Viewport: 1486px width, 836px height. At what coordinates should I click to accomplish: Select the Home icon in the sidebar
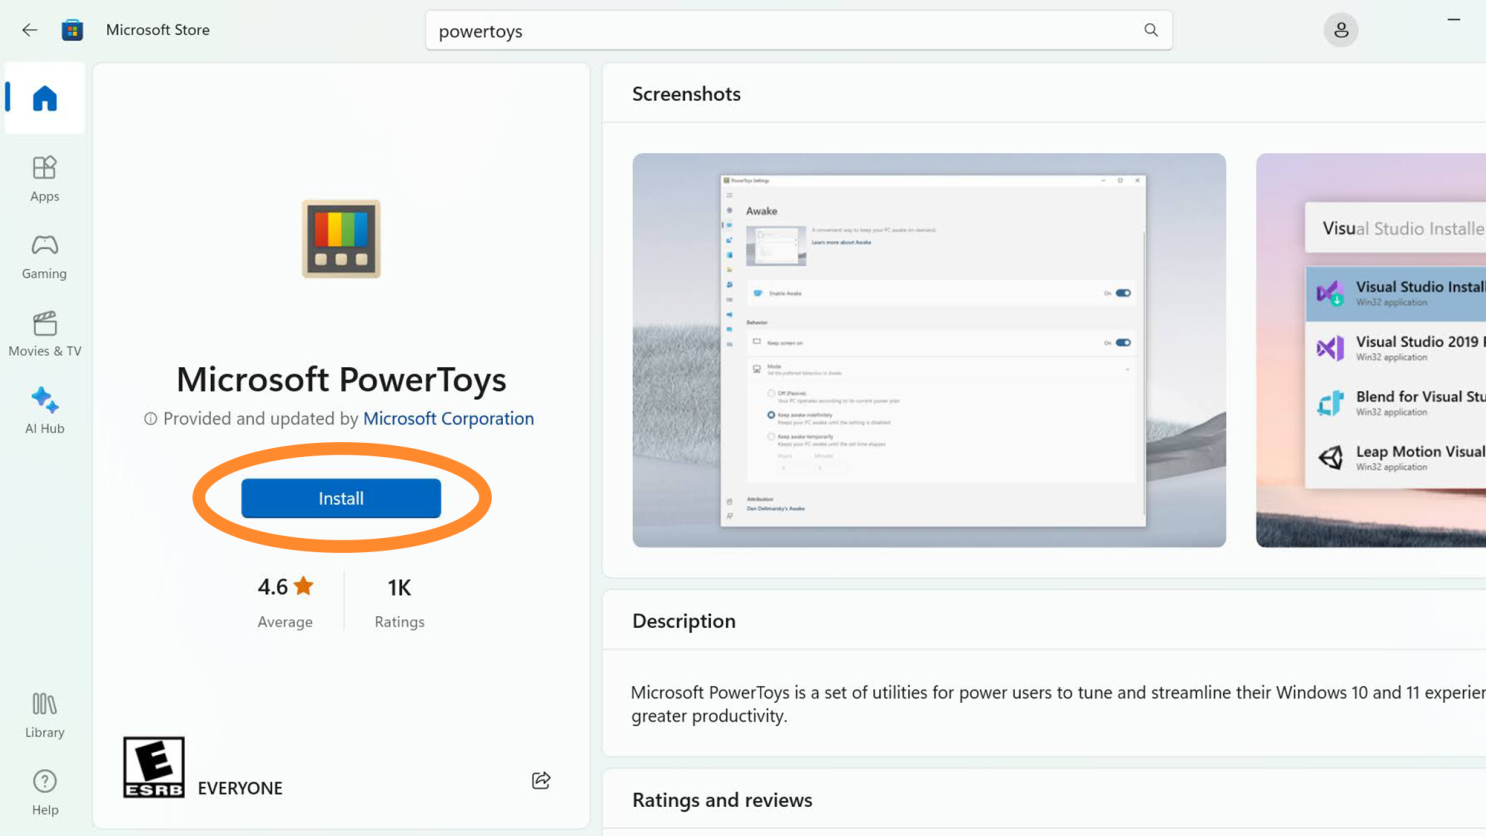[44, 97]
